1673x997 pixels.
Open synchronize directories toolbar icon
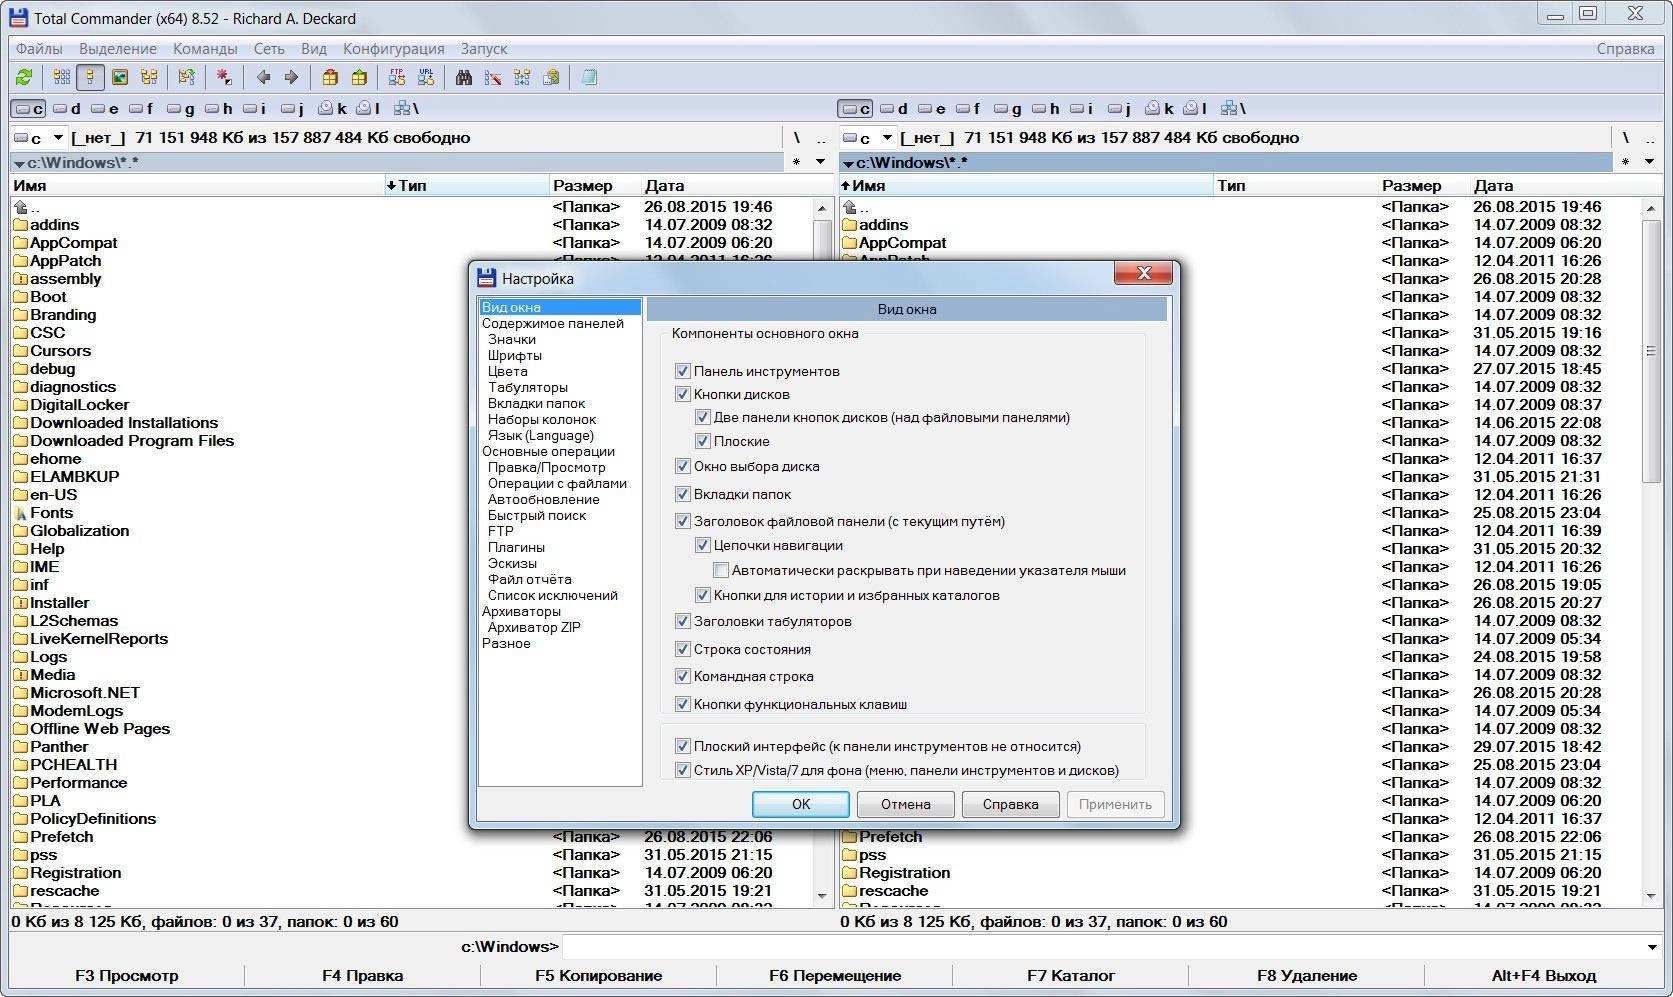pyautogui.click(x=522, y=77)
